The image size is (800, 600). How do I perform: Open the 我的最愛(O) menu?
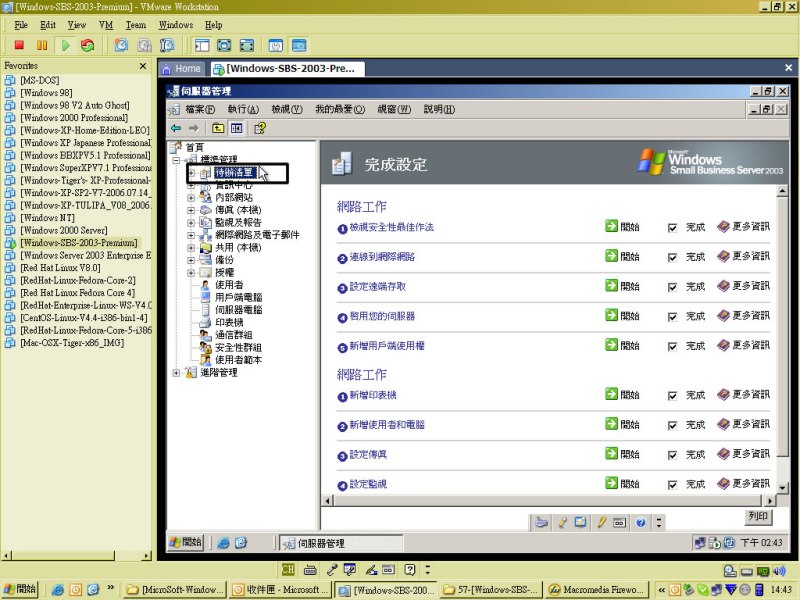(340, 109)
